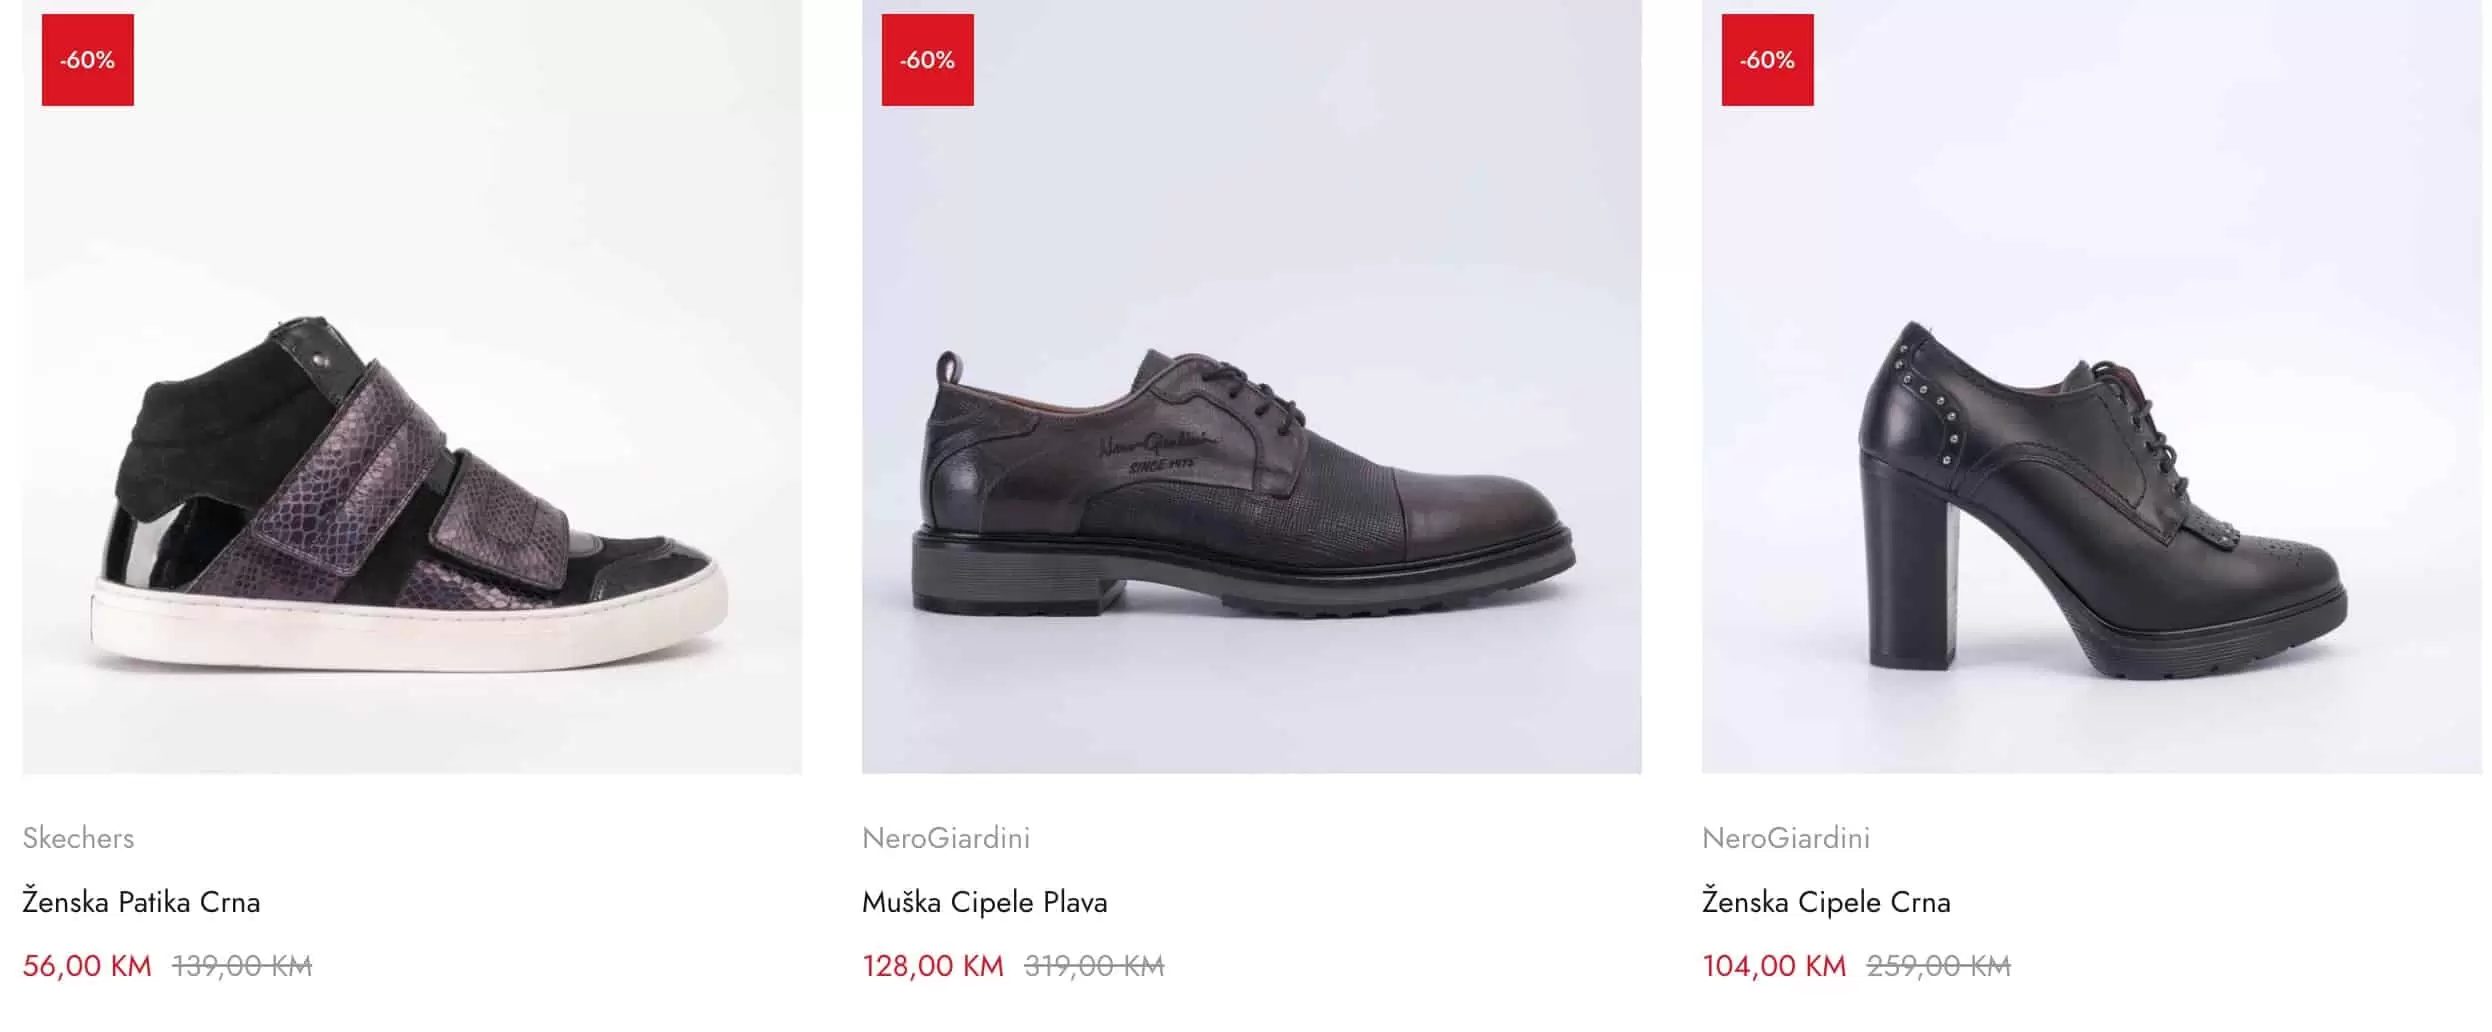
Task: Click the -60% badge on men's shoe
Action: [x=927, y=60]
